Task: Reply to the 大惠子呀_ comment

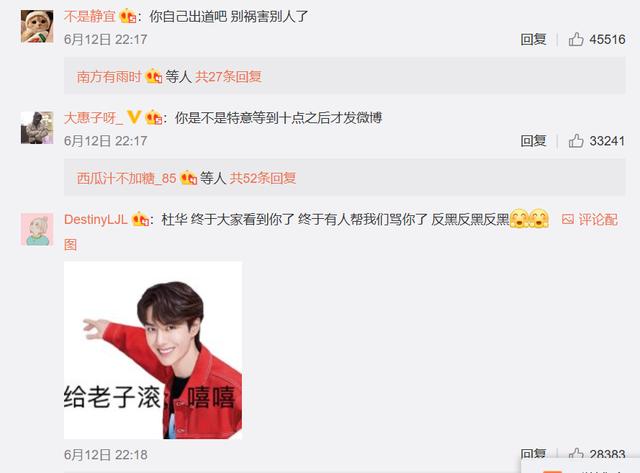Action: tap(533, 141)
